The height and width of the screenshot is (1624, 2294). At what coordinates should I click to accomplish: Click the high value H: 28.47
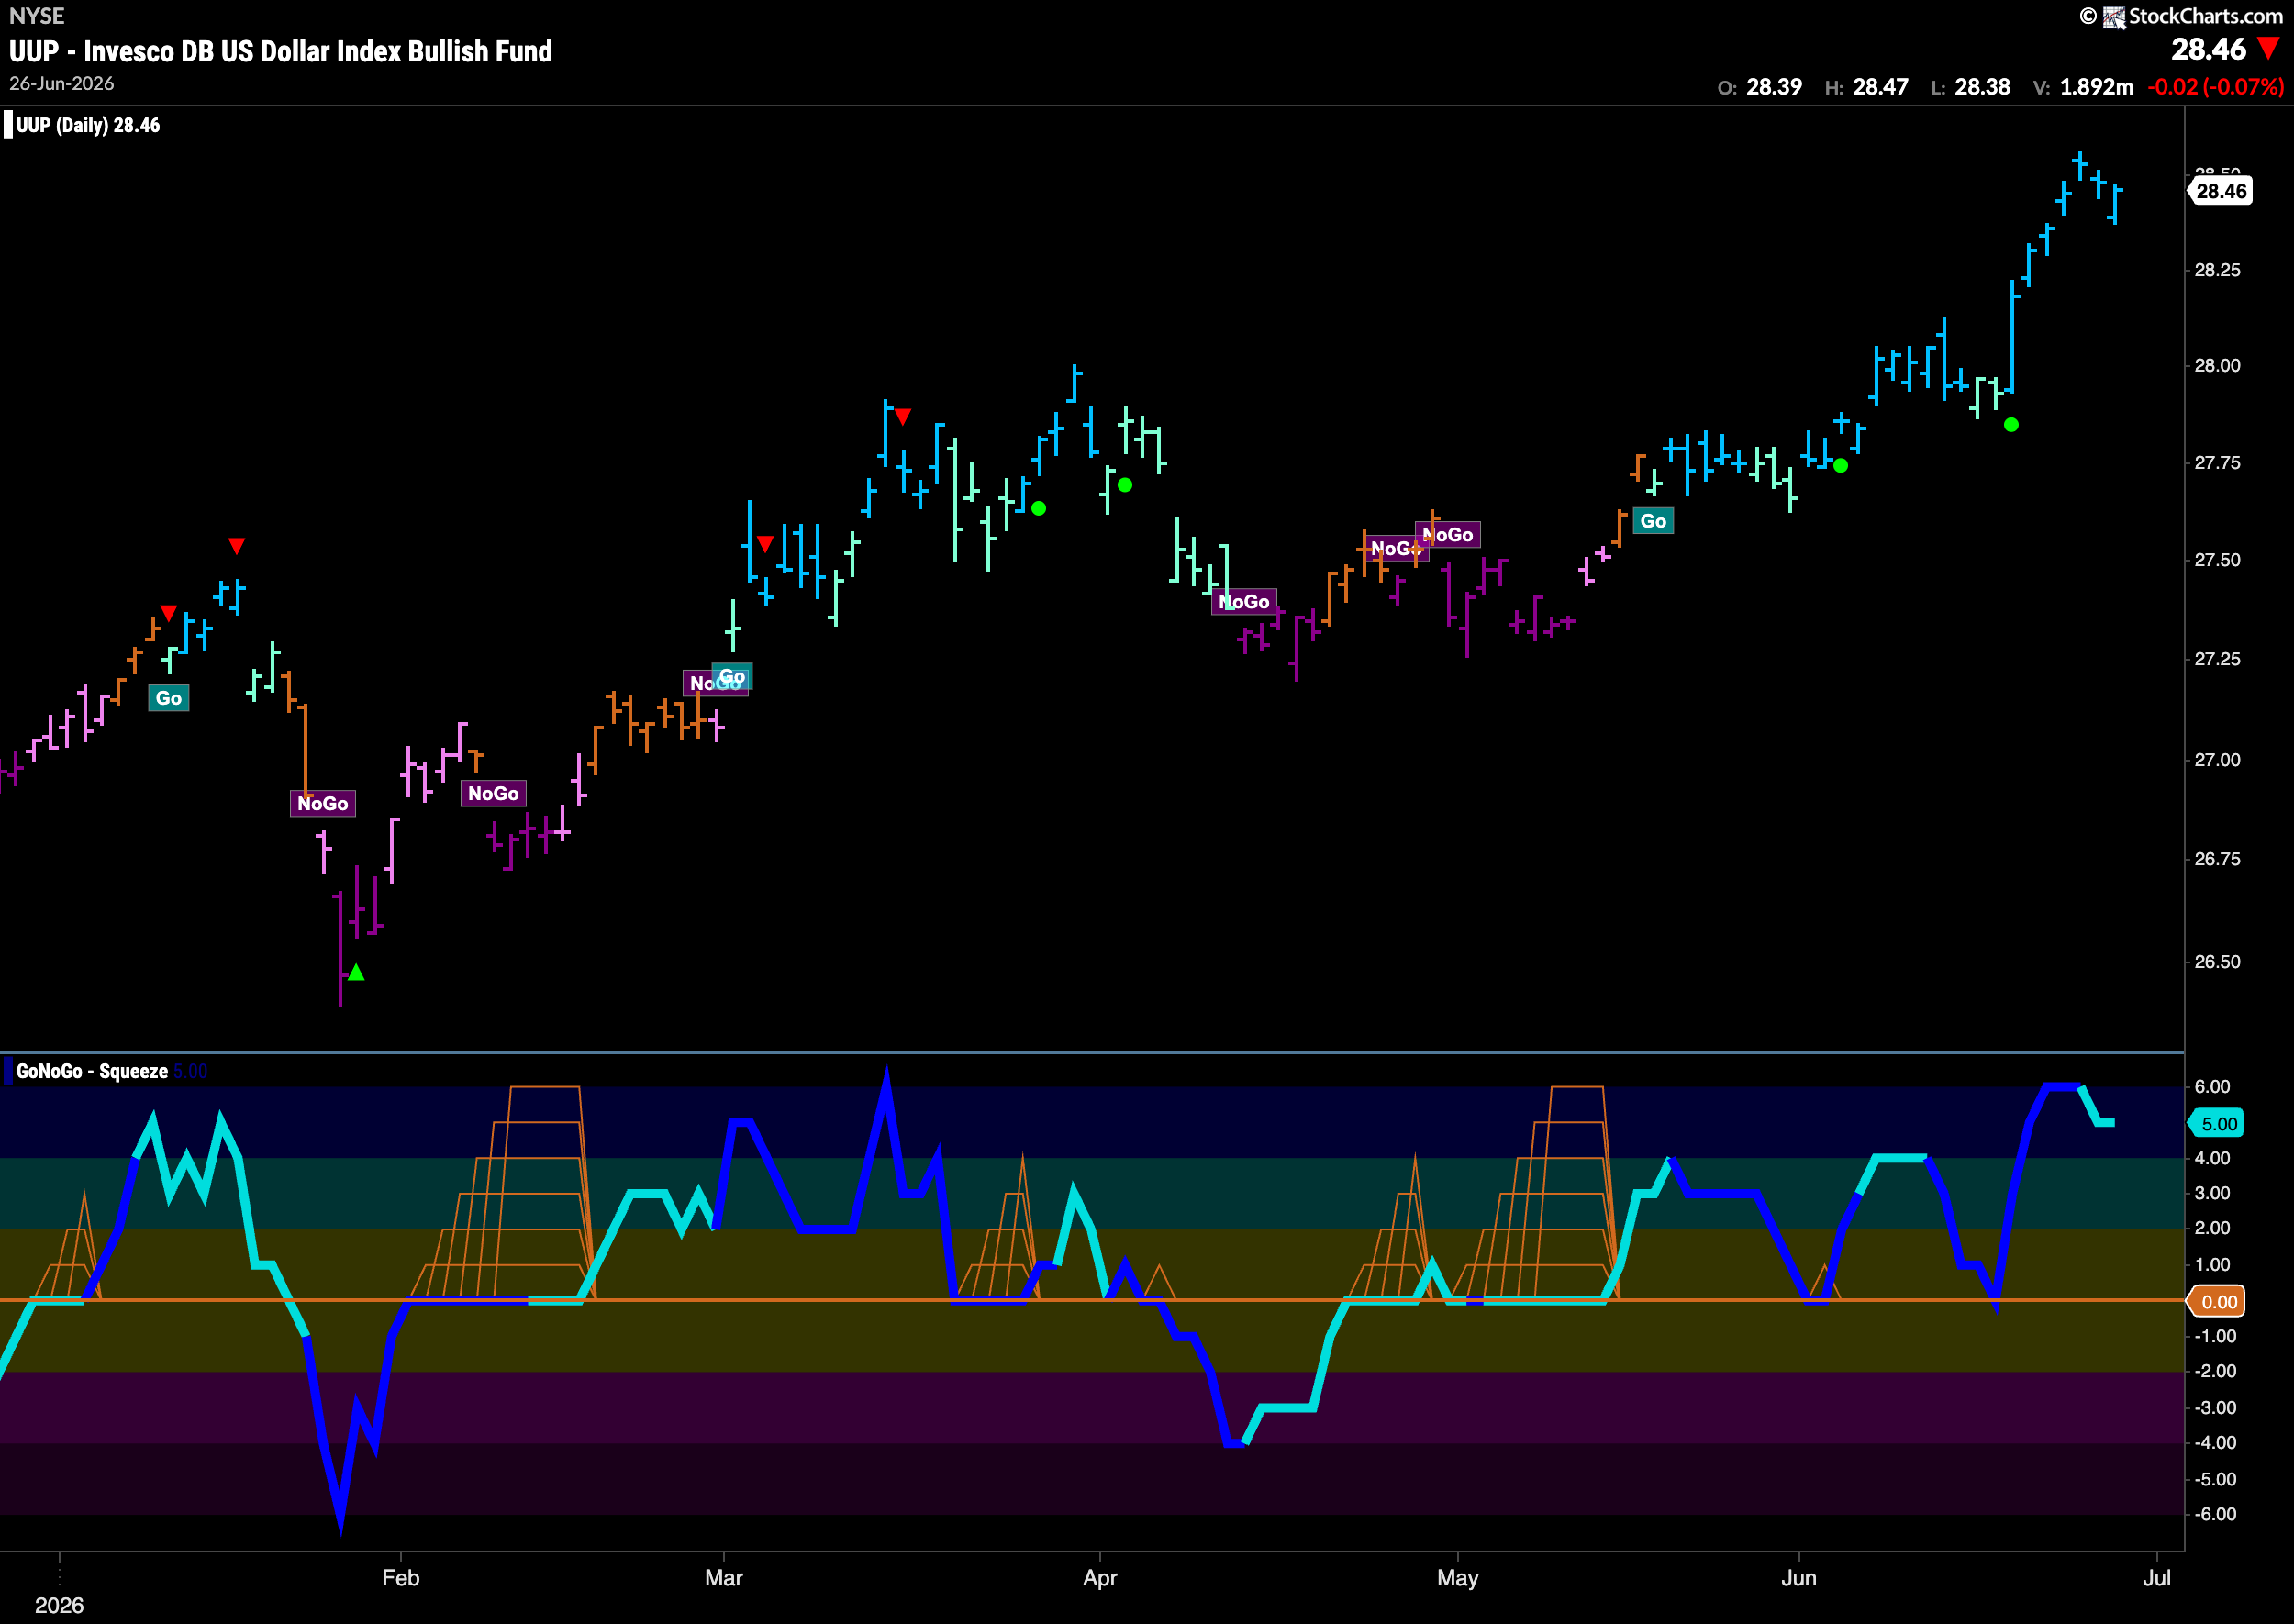(1867, 87)
